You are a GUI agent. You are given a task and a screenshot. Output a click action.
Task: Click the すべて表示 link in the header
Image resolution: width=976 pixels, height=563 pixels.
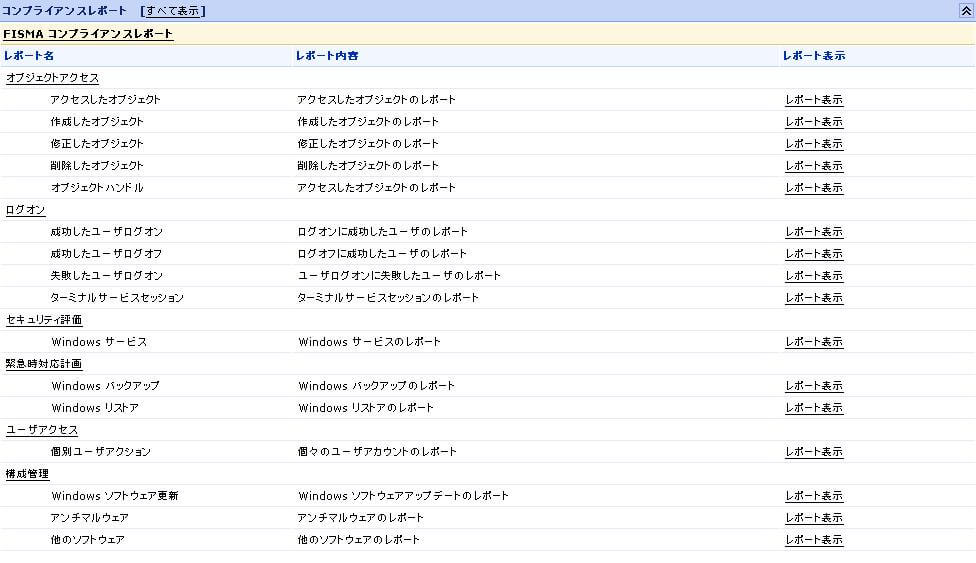(172, 11)
